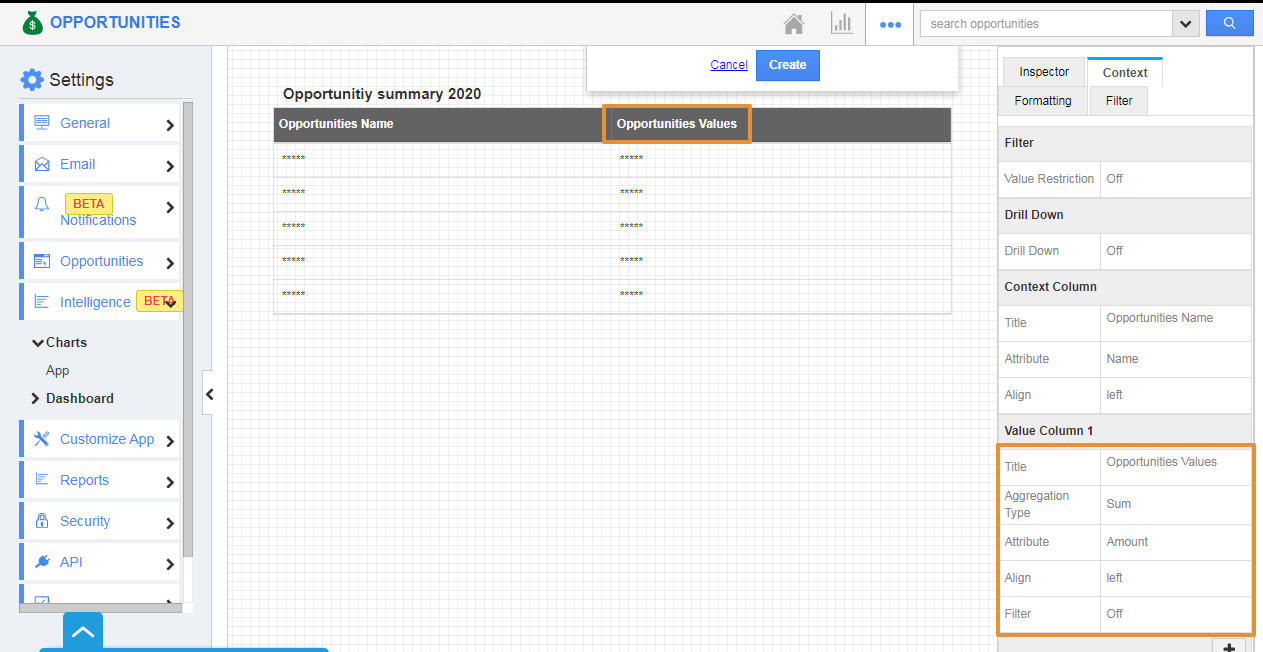Image resolution: width=1263 pixels, height=652 pixels.
Task: Click the Security padlock icon
Action: [42, 521]
